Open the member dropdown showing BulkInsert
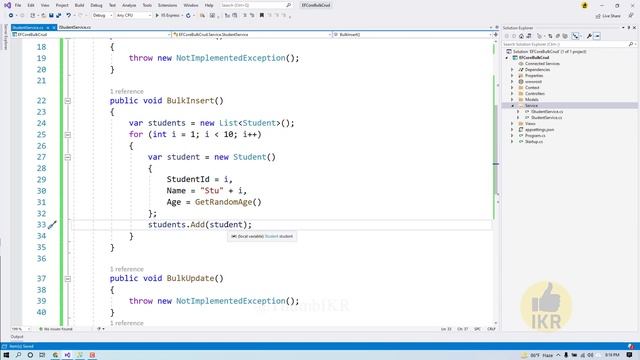 pyautogui.click(x=412, y=35)
